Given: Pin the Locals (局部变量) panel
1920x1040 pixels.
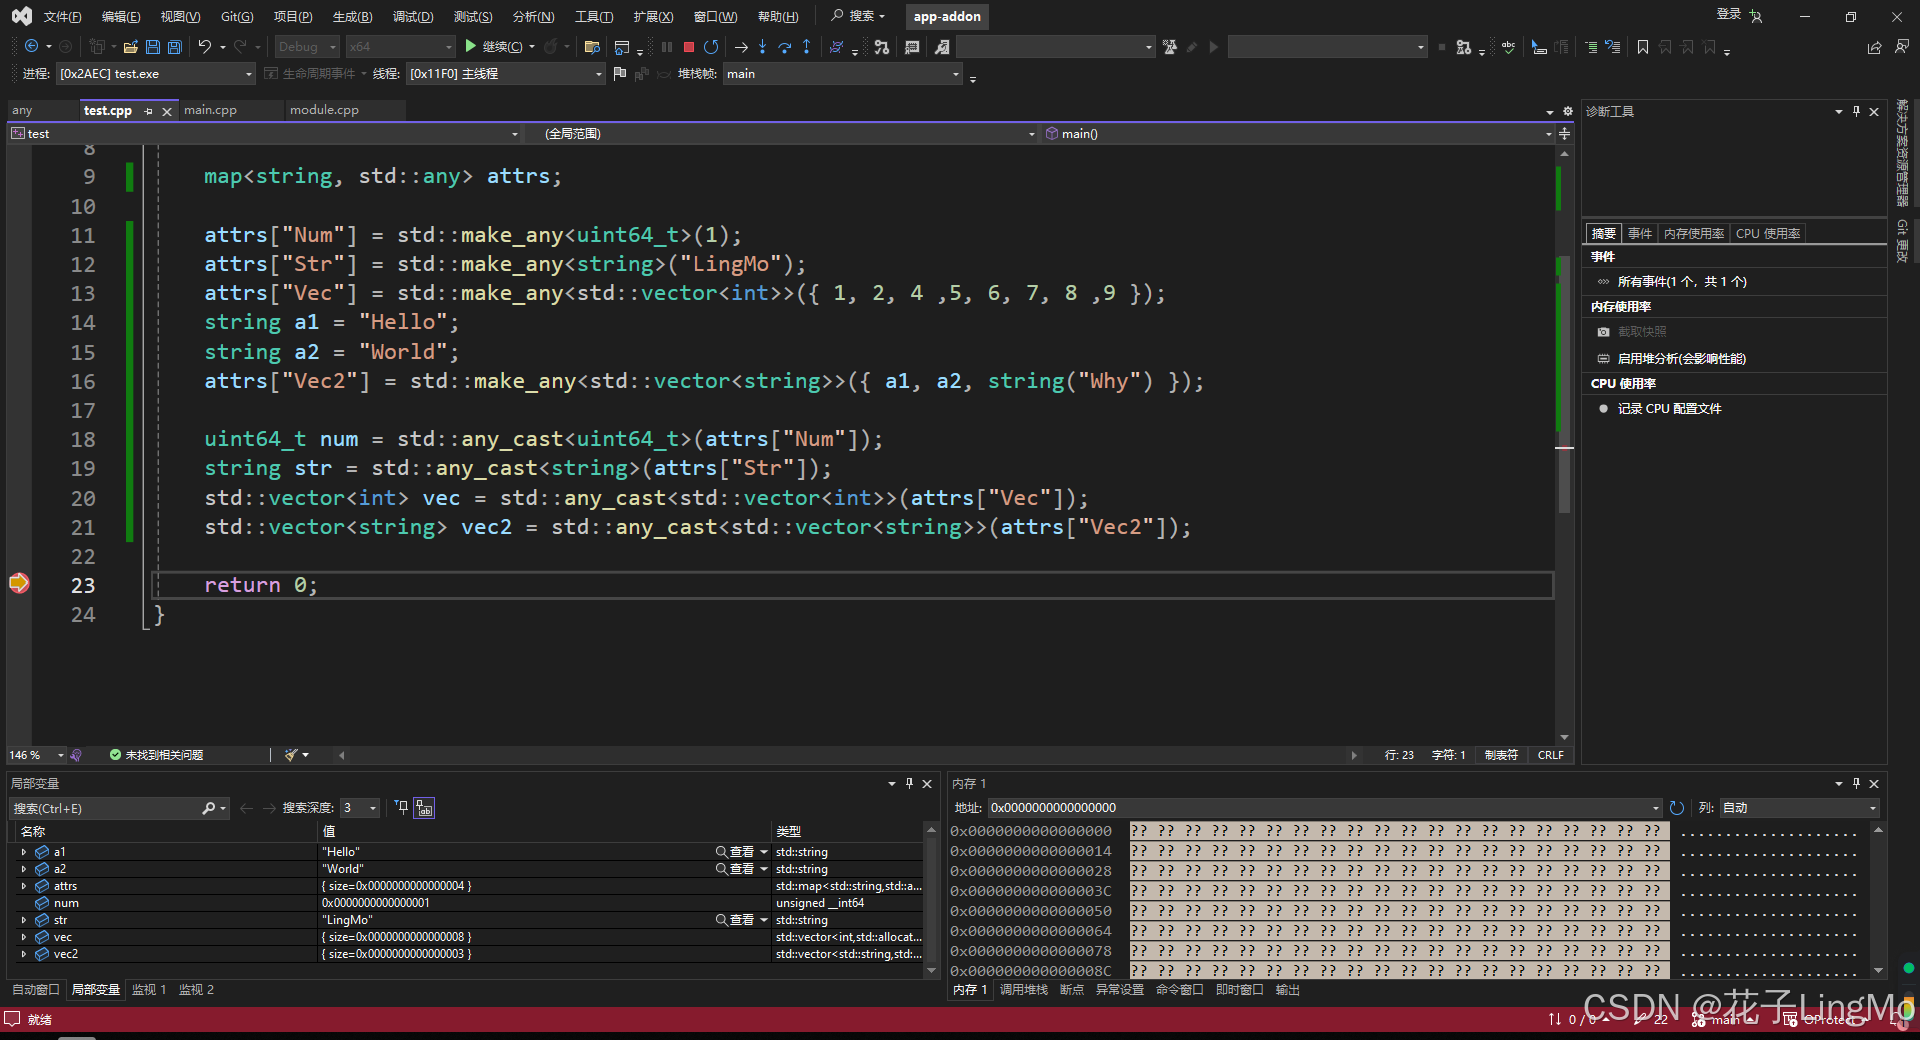Looking at the screenshot, I should [909, 783].
